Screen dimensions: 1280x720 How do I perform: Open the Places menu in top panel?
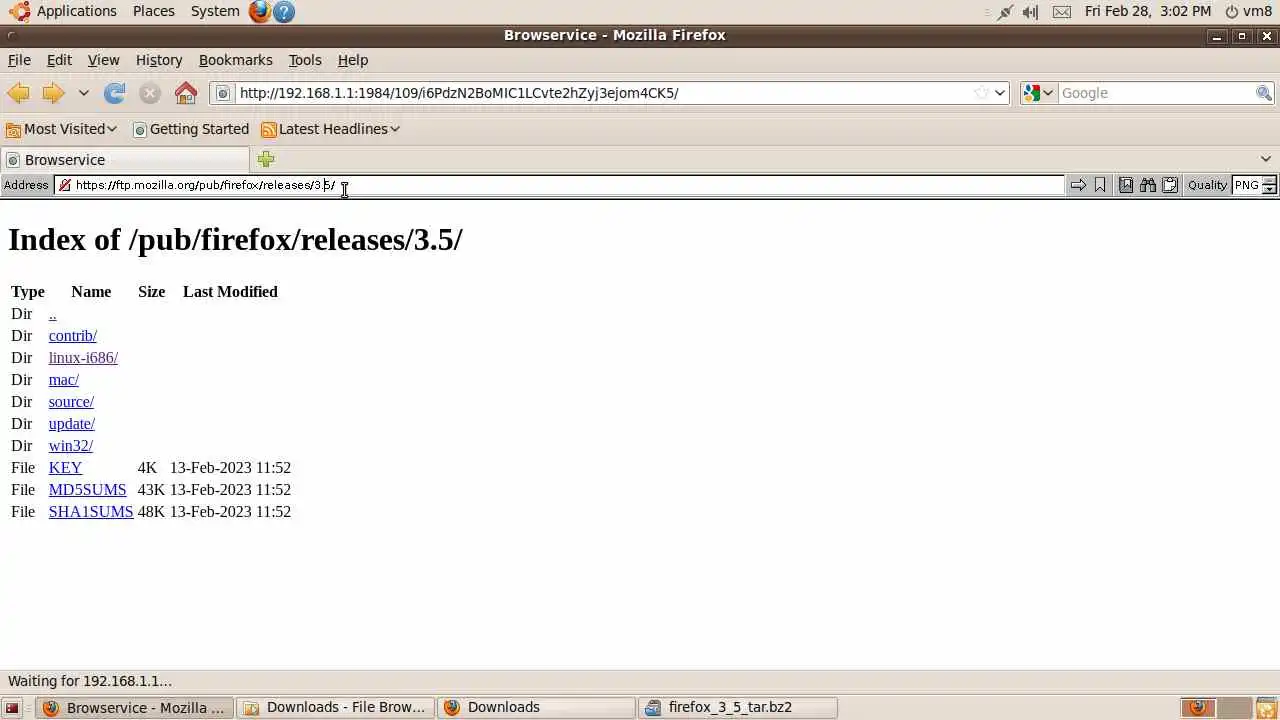153,11
